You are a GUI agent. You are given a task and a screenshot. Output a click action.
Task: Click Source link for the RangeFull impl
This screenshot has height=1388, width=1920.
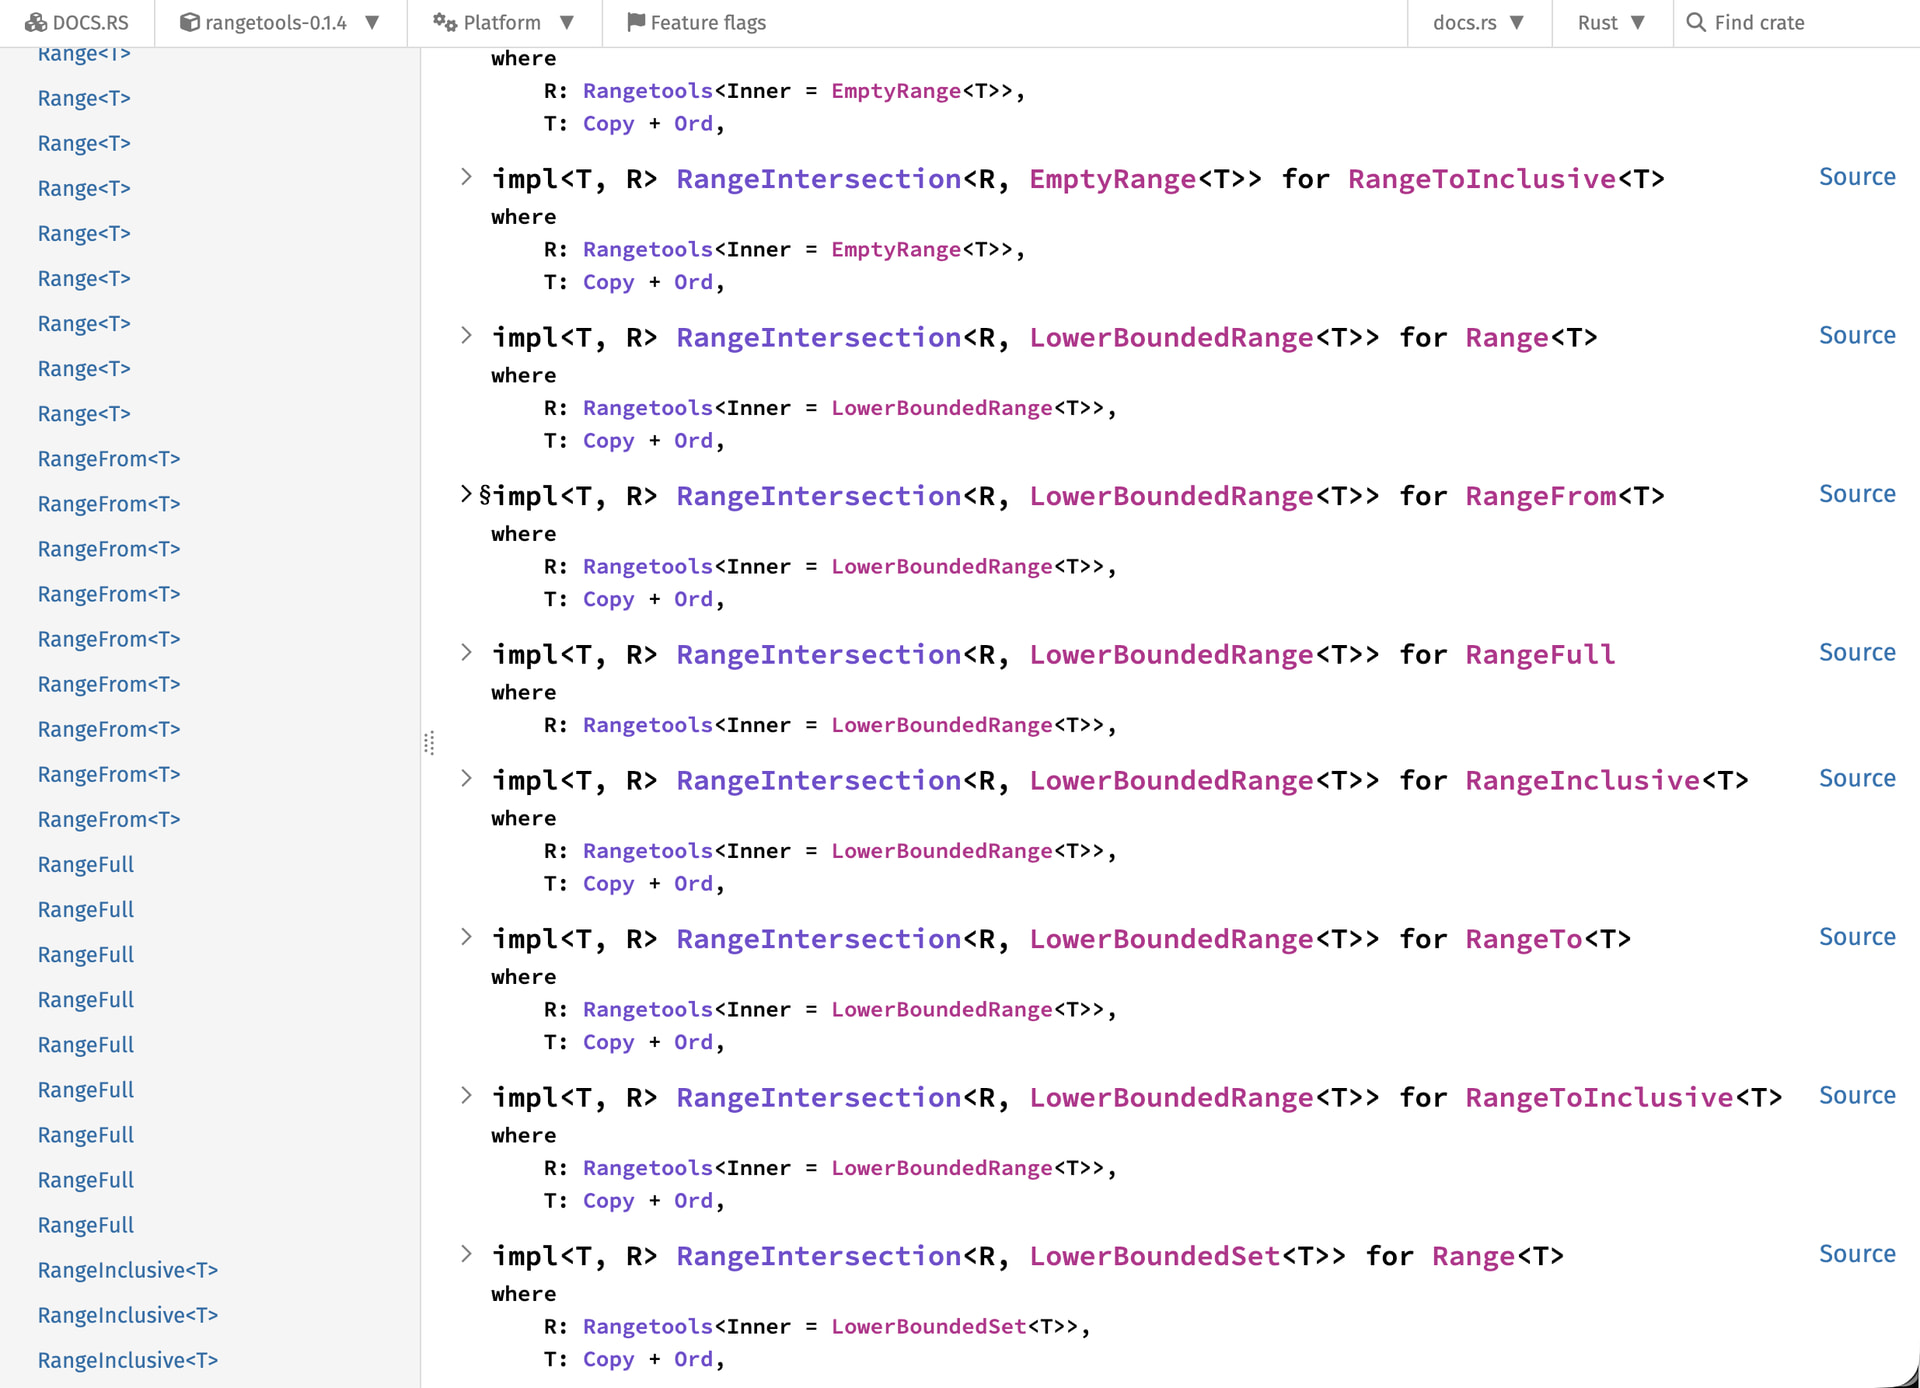pos(1857,651)
